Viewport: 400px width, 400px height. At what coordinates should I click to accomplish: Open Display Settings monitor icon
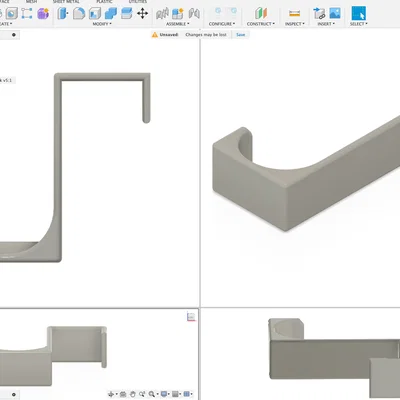pyautogui.click(x=164, y=394)
